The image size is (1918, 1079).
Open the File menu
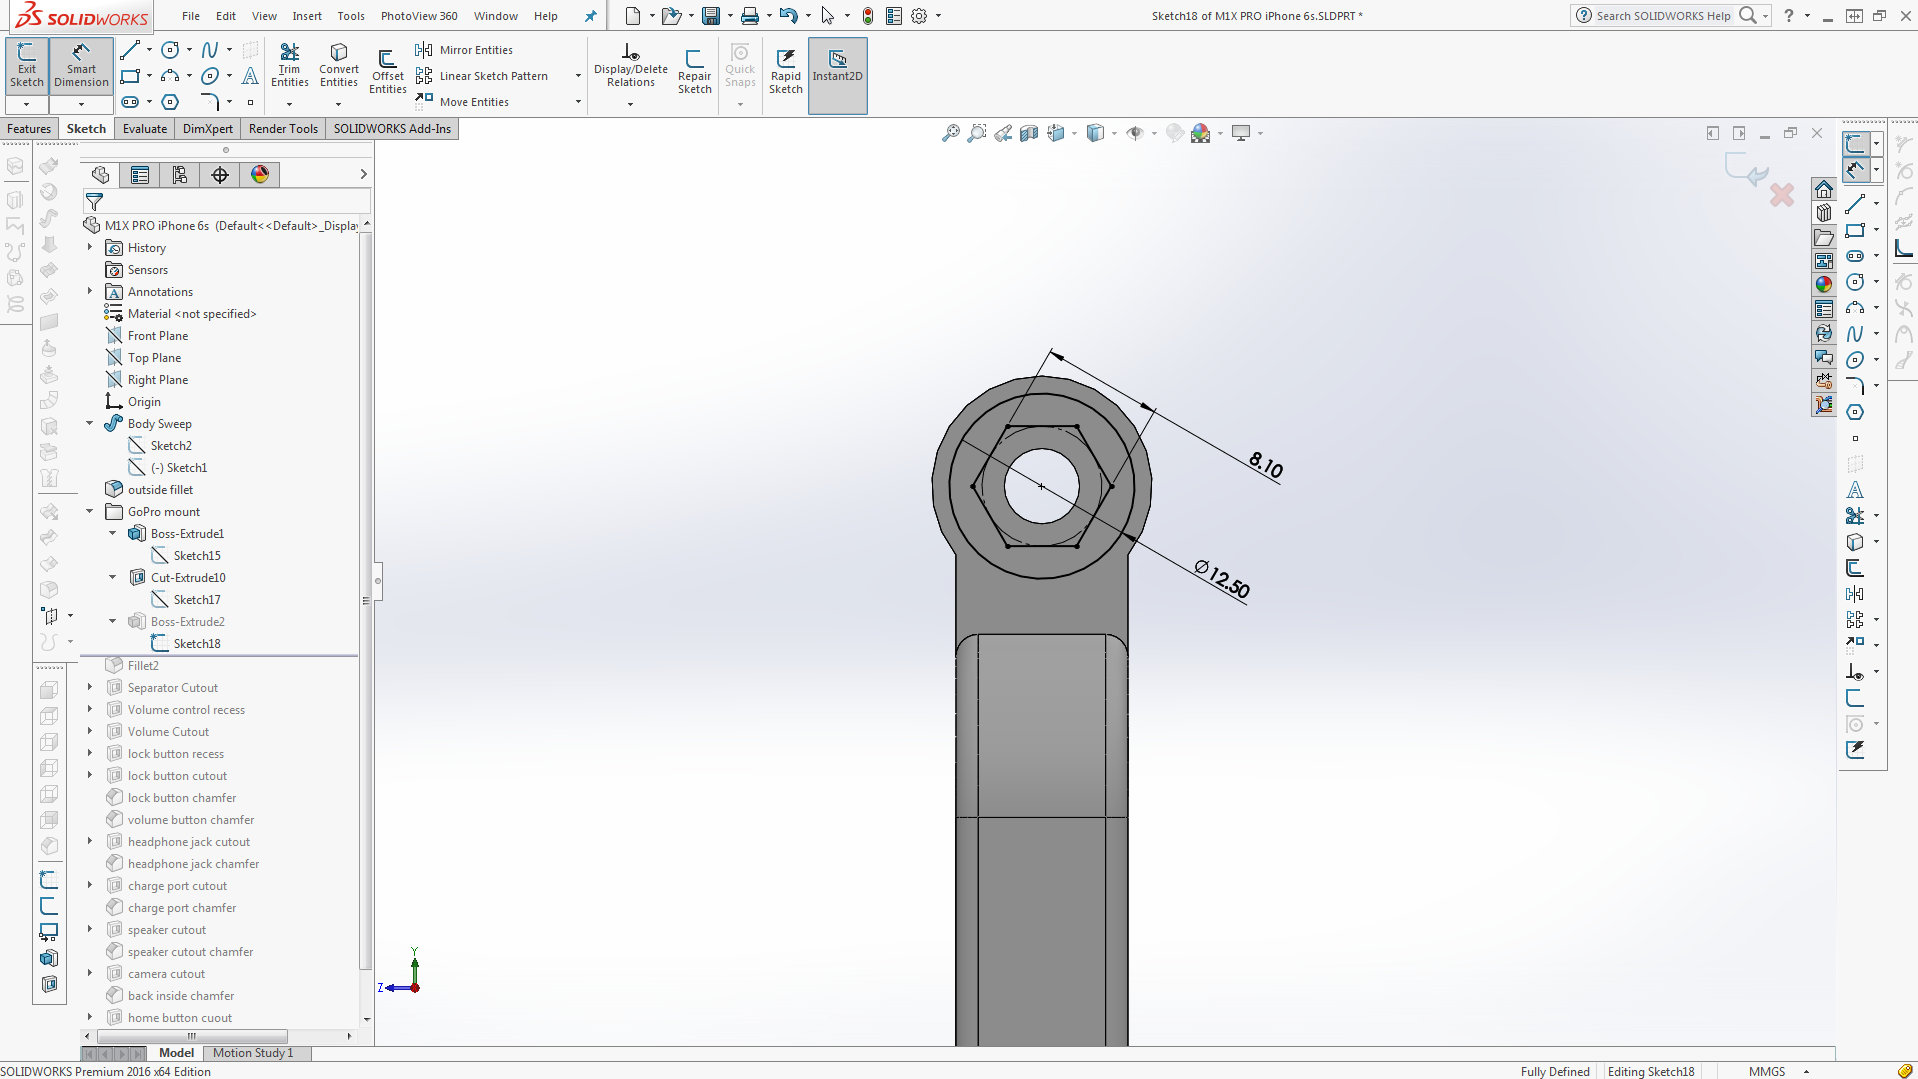pos(191,16)
